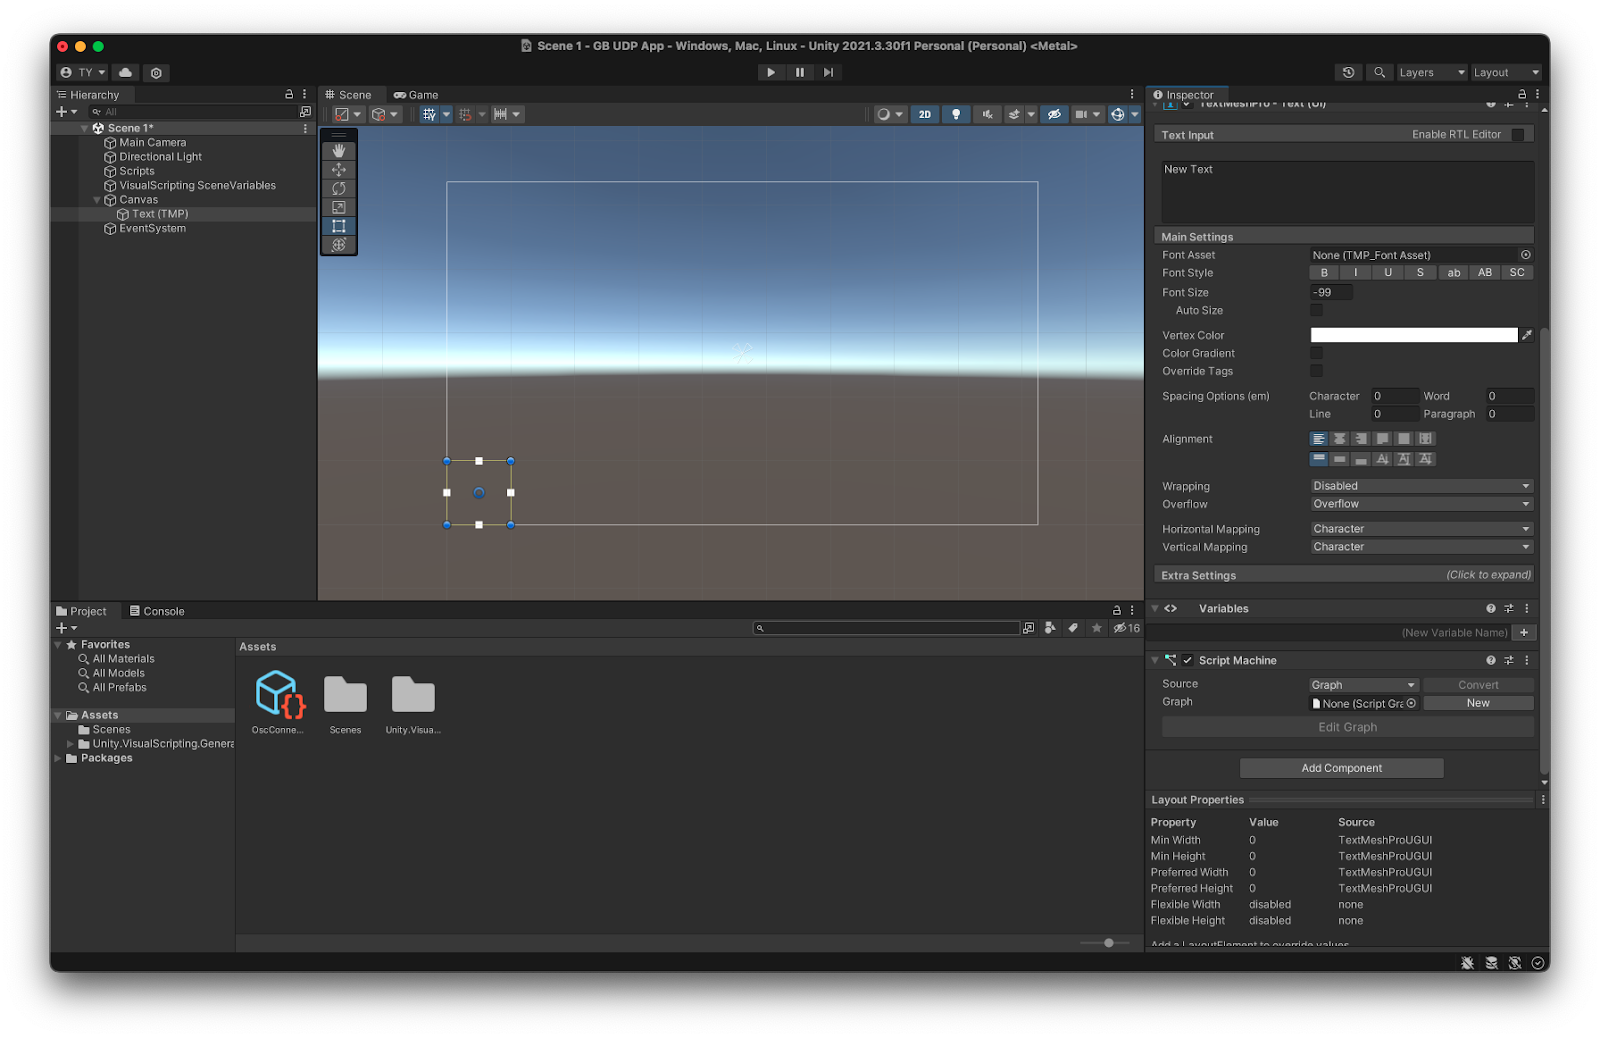This screenshot has width=1600, height=1038.
Task: Select the OscConne... script asset
Action: (x=277, y=702)
